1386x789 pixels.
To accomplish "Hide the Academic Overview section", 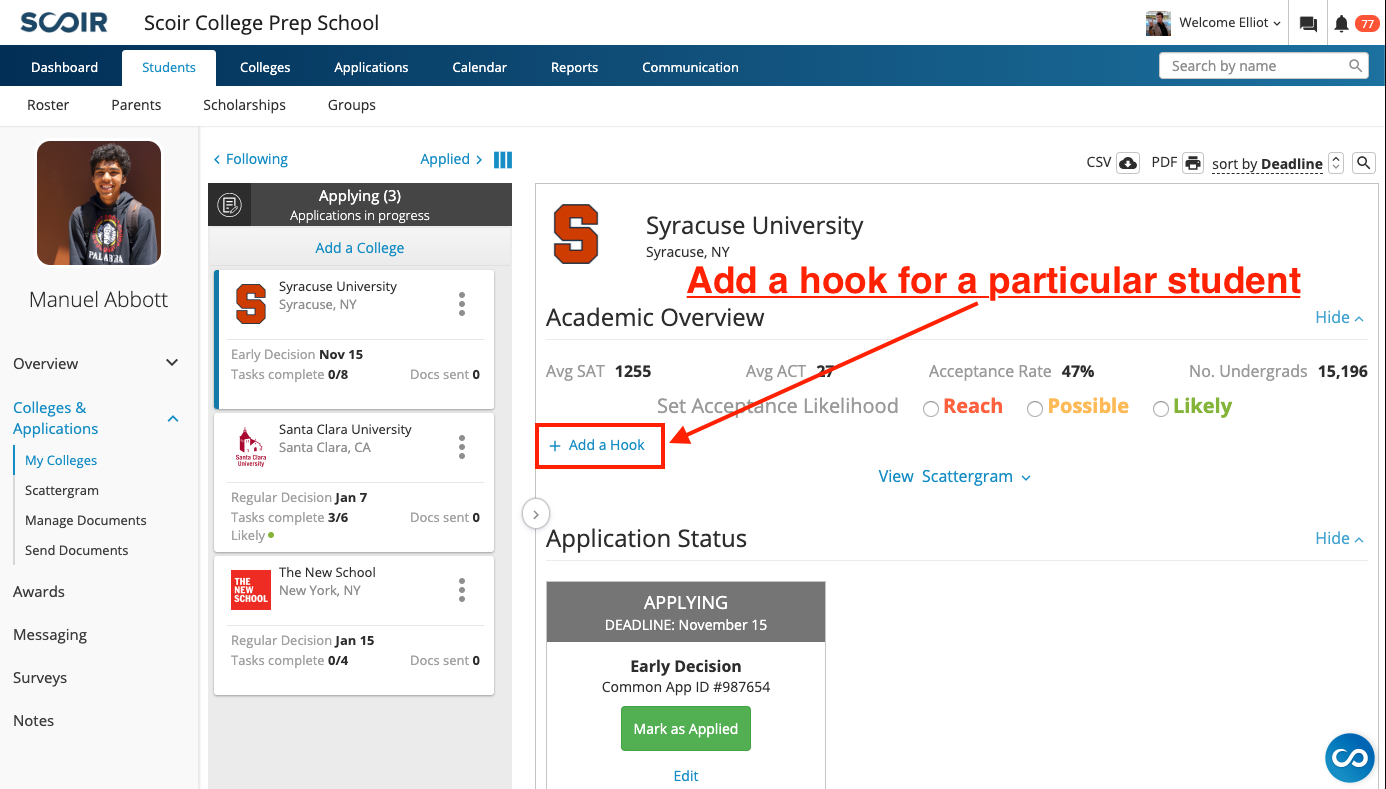I will 1340,317.
